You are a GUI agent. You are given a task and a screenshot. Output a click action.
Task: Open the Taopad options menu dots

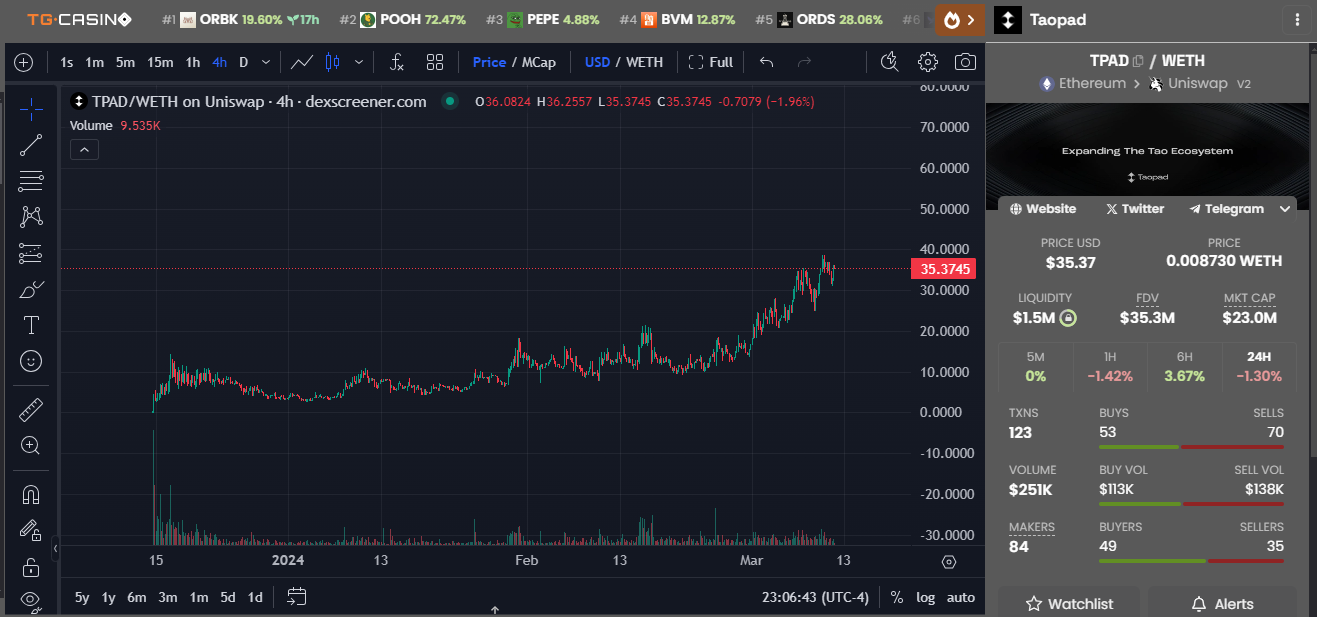click(x=1297, y=19)
